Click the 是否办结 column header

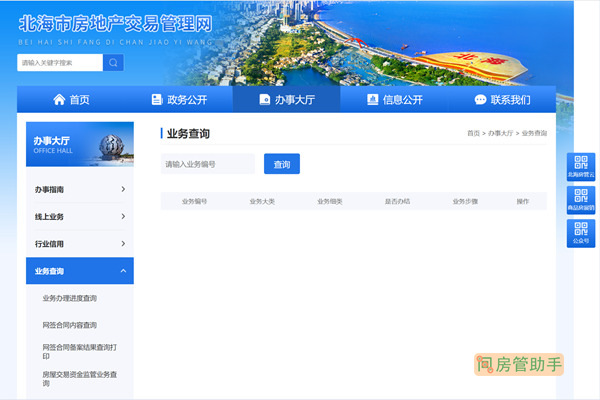[x=398, y=201]
